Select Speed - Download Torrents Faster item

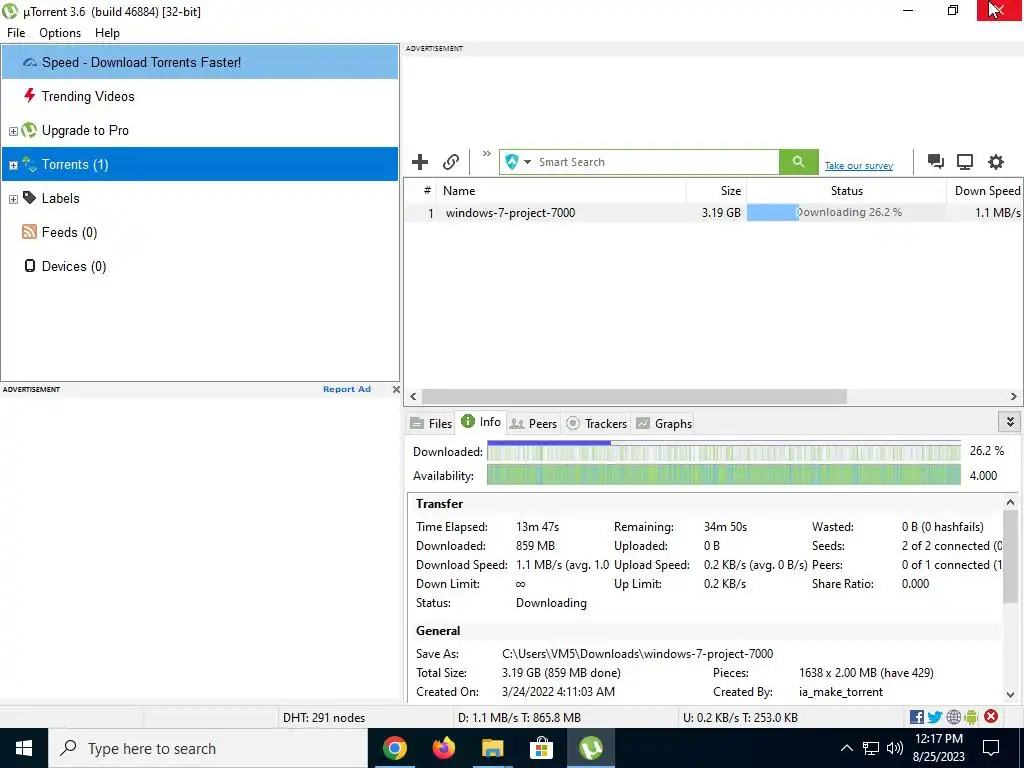(x=200, y=62)
